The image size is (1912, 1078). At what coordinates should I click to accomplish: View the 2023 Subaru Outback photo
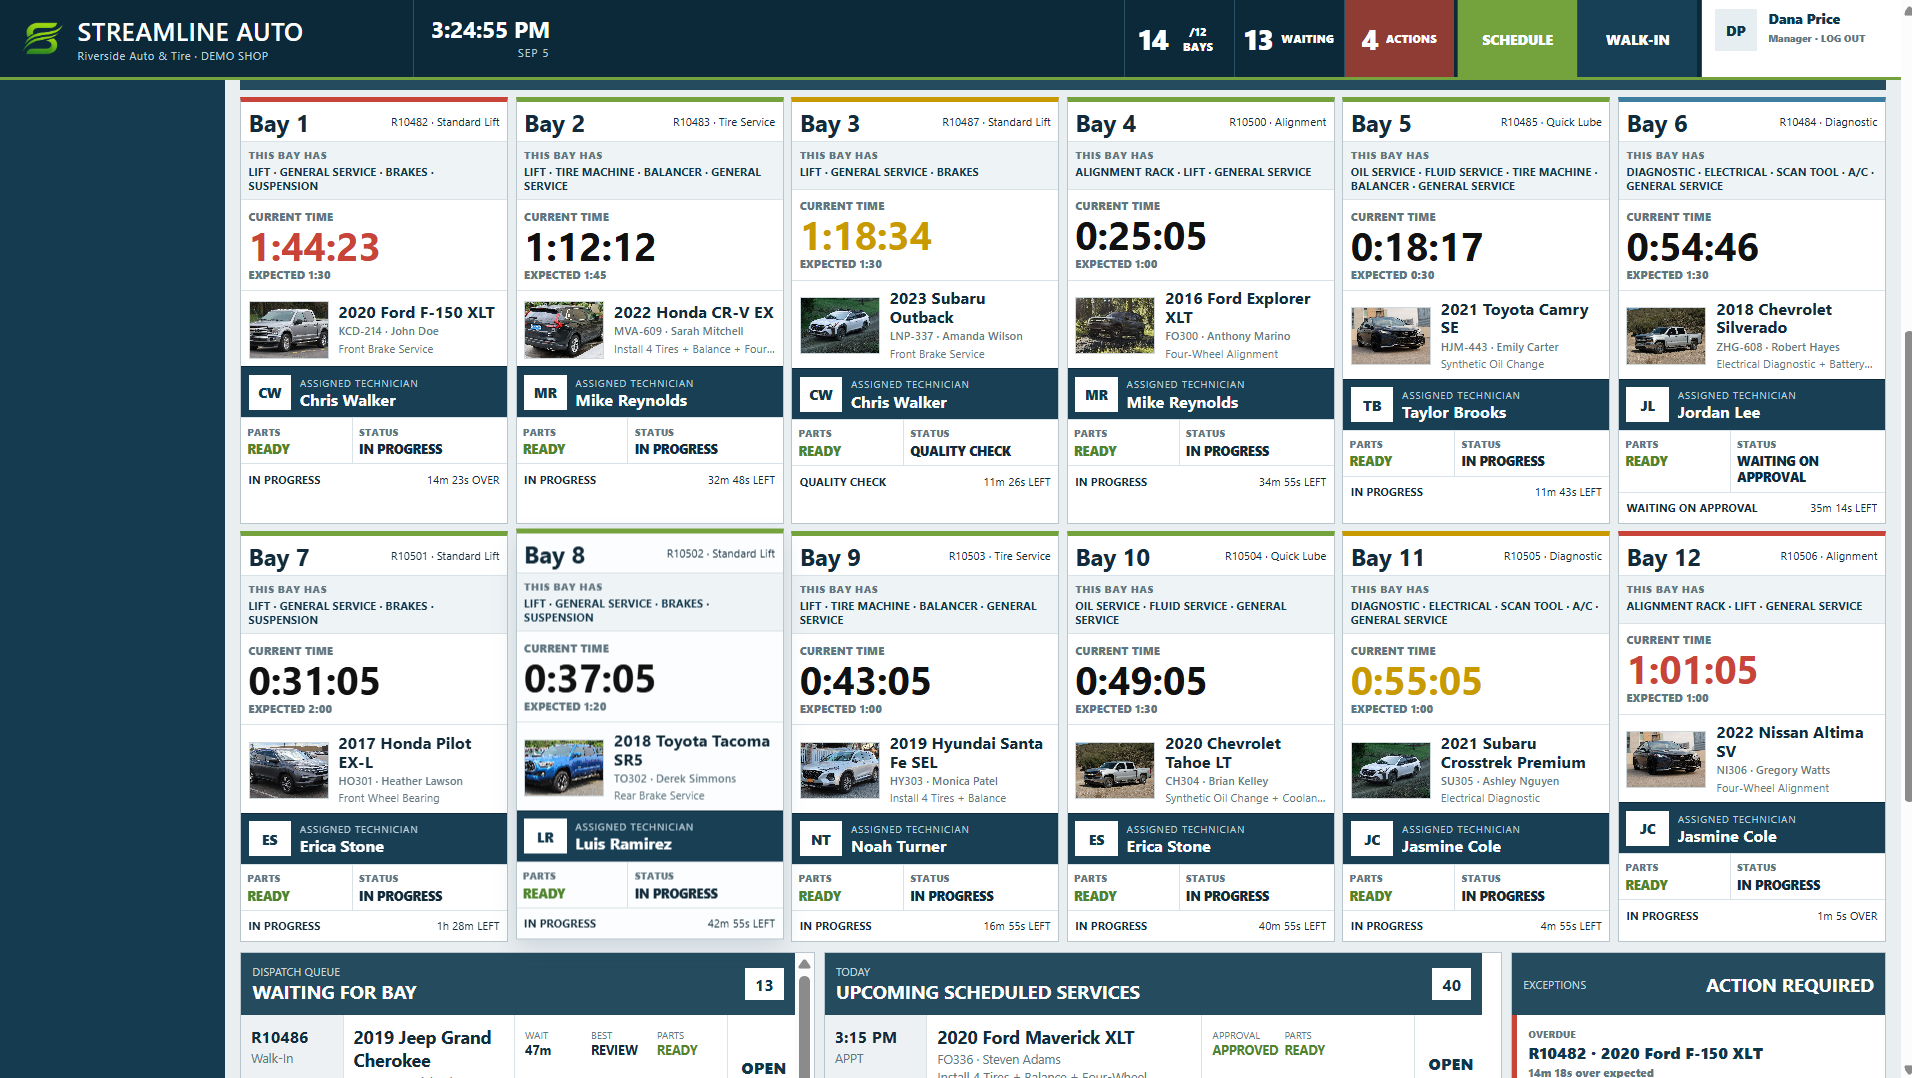tap(840, 326)
